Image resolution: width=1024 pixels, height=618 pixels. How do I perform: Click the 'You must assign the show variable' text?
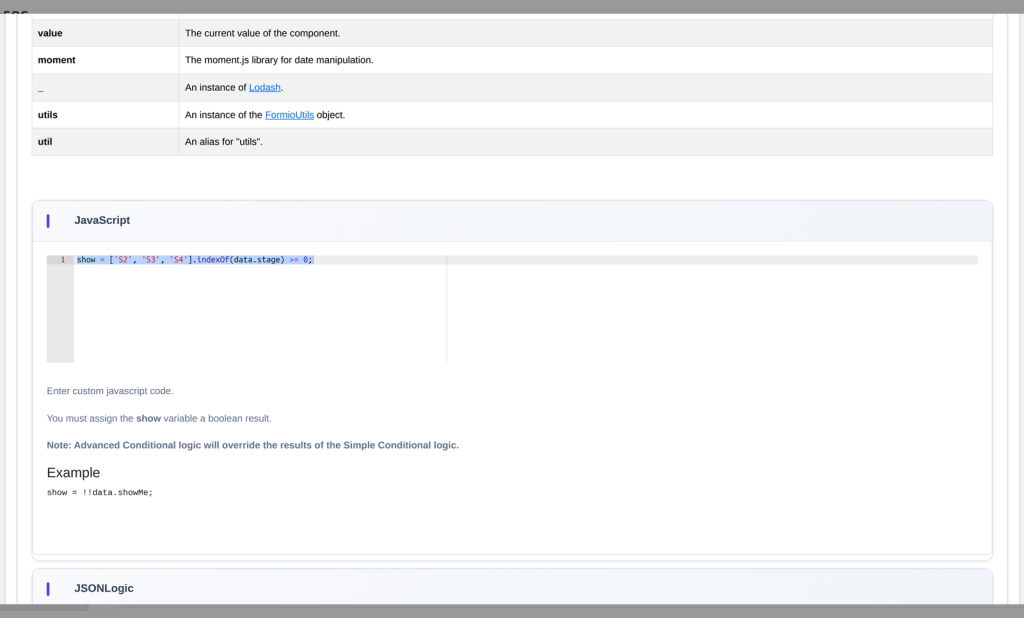(x=159, y=419)
